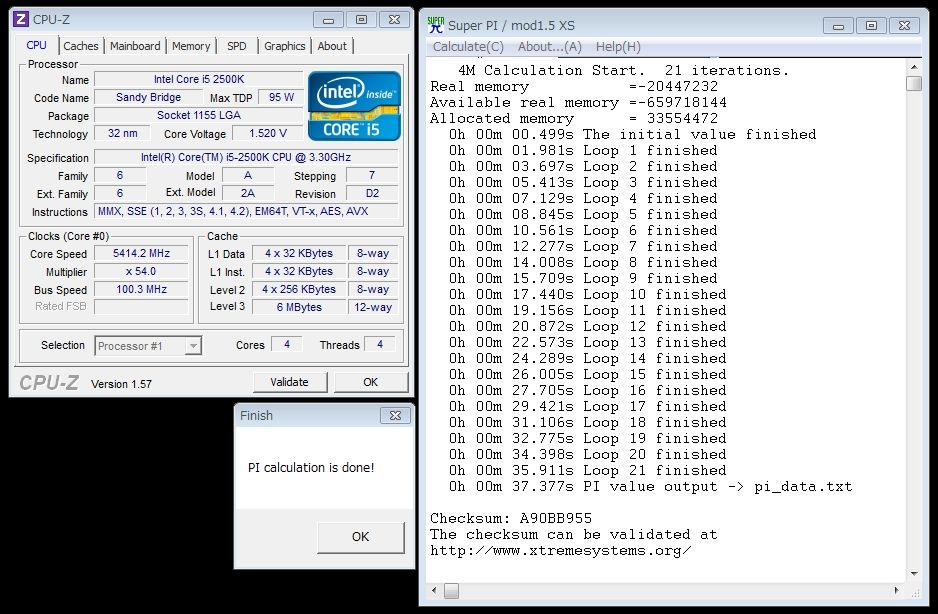Click the Revision value 'D2'
Screen dimensions: 938x614
click(372, 193)
